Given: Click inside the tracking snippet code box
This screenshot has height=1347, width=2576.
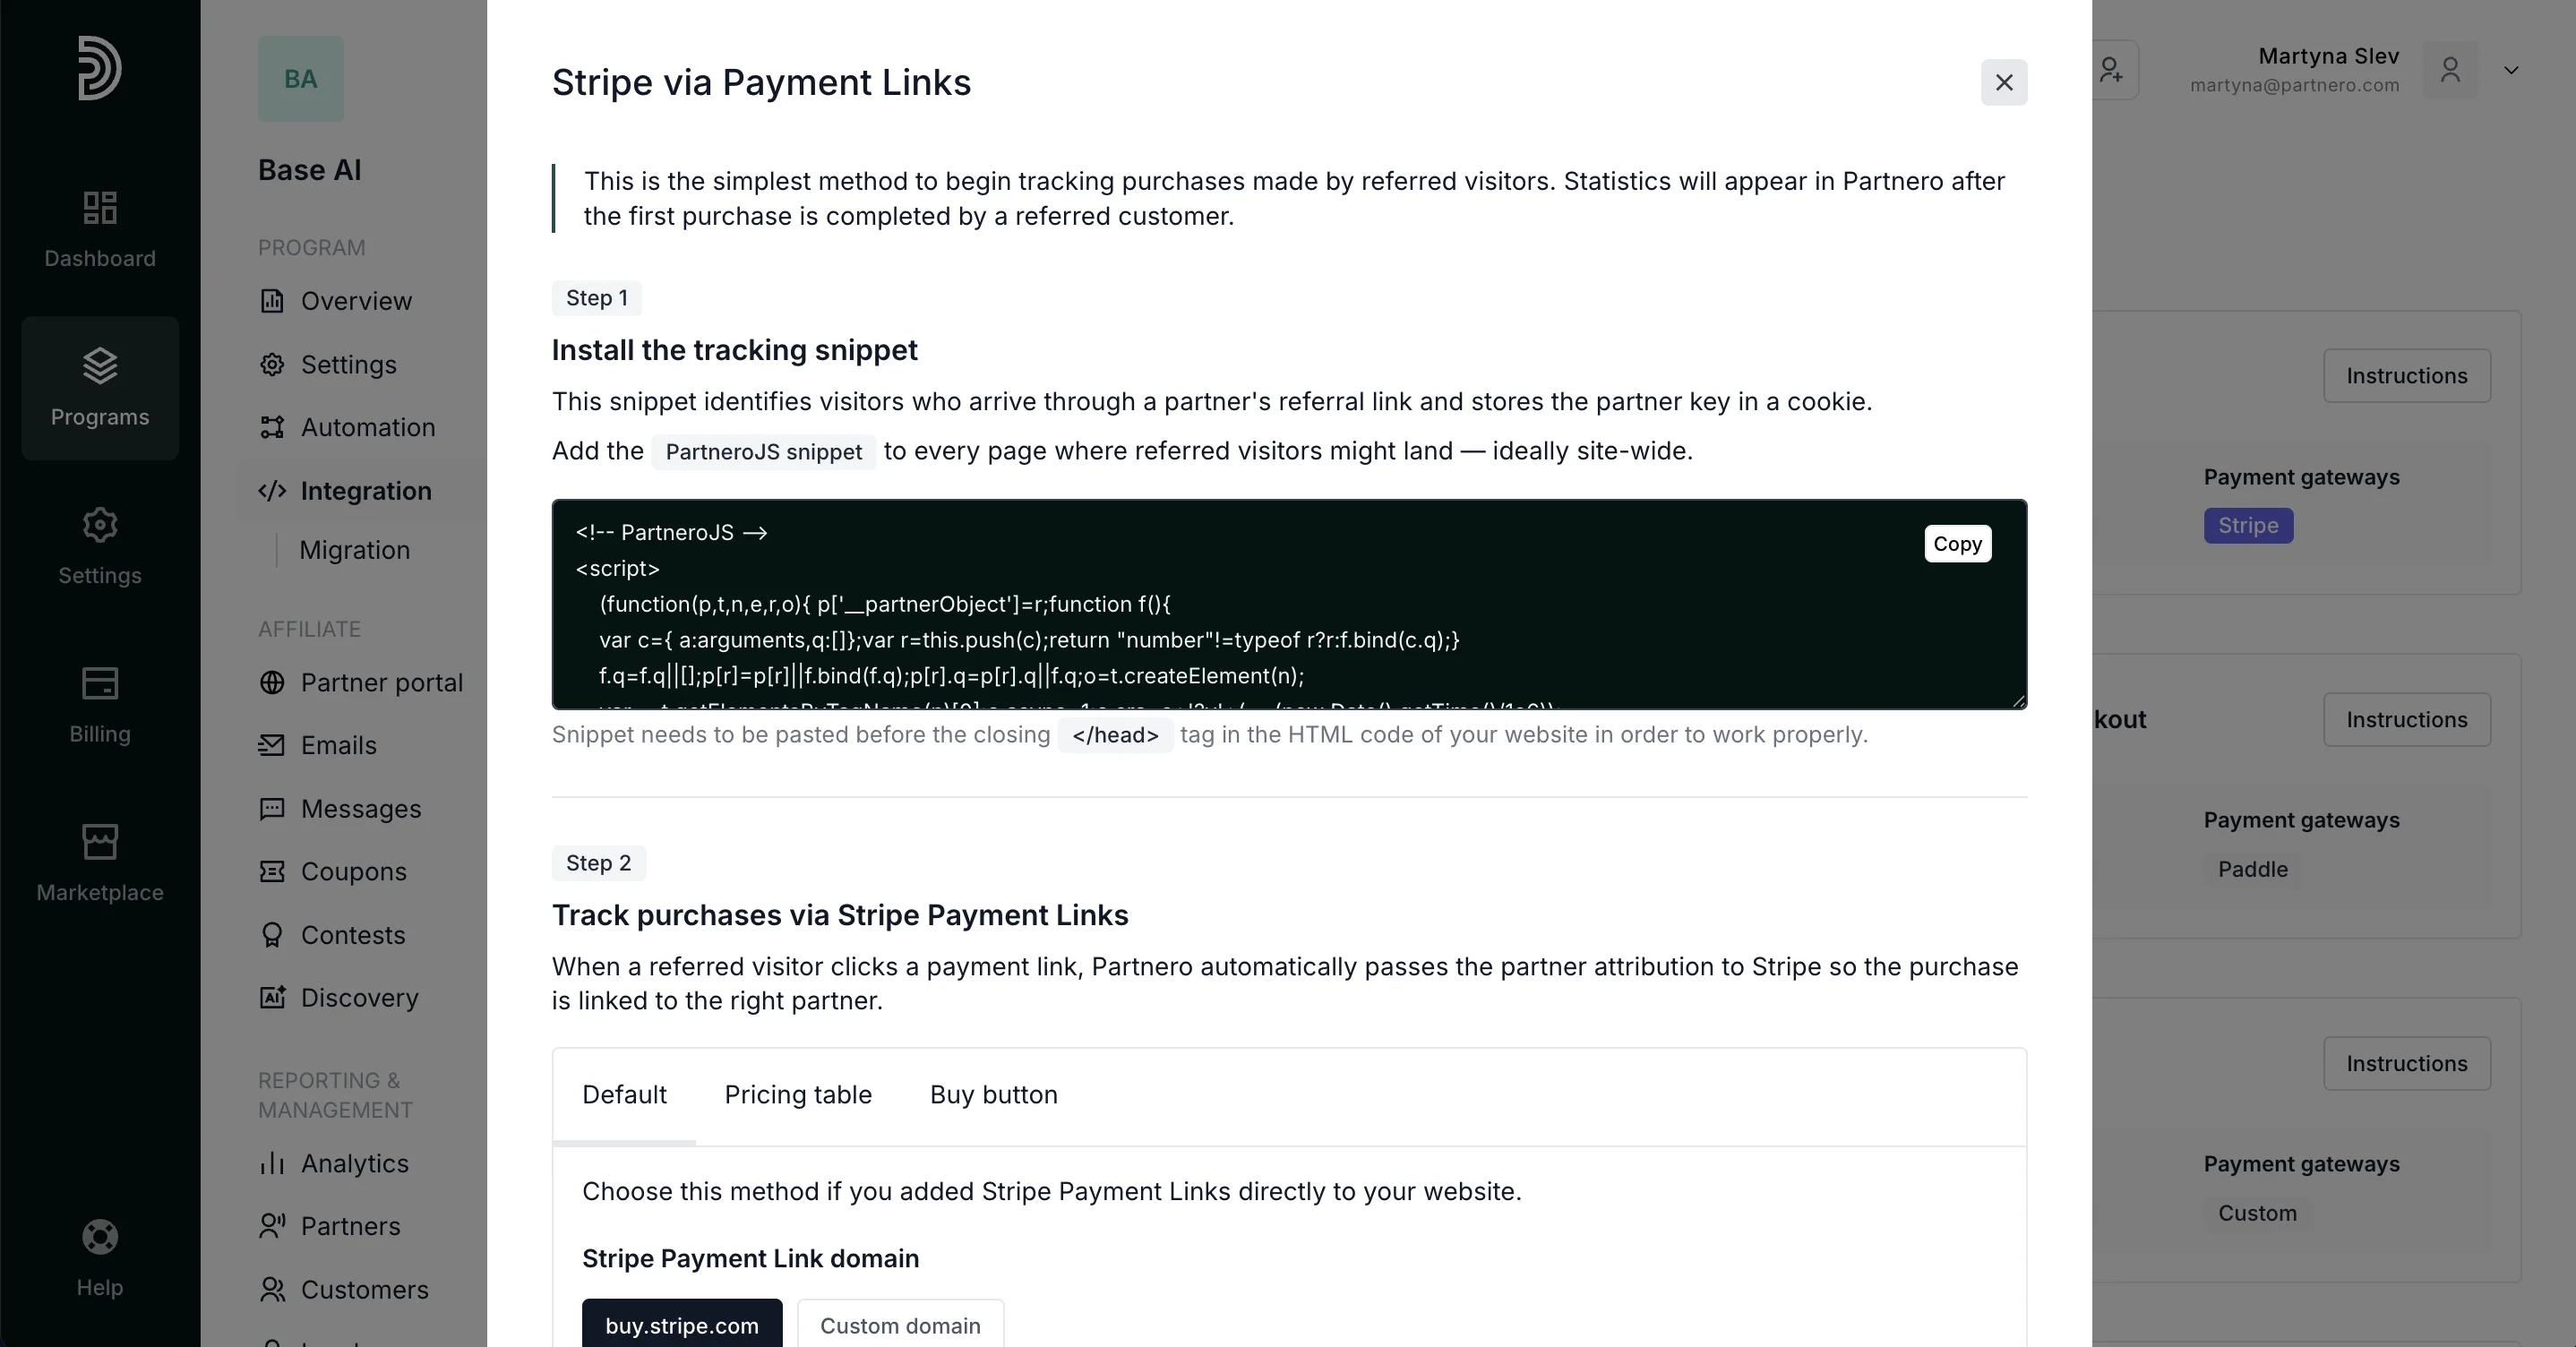Looking at the screenshot, I should (x=1289, y=605).
